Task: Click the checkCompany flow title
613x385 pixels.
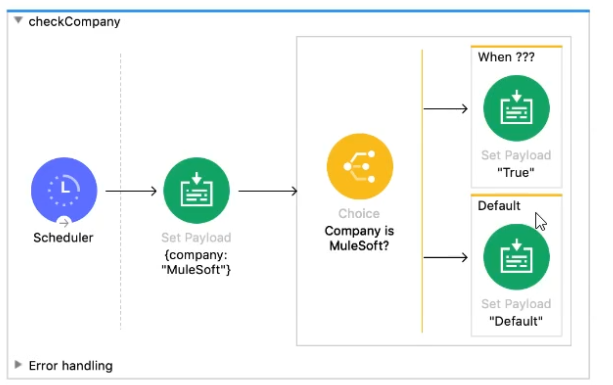Action: [74, 21]
